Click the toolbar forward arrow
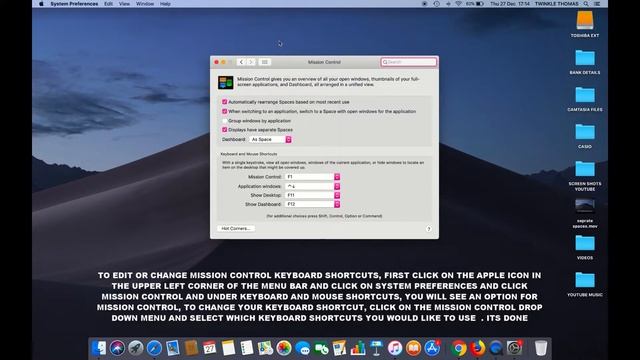 [x=251, y=62]
